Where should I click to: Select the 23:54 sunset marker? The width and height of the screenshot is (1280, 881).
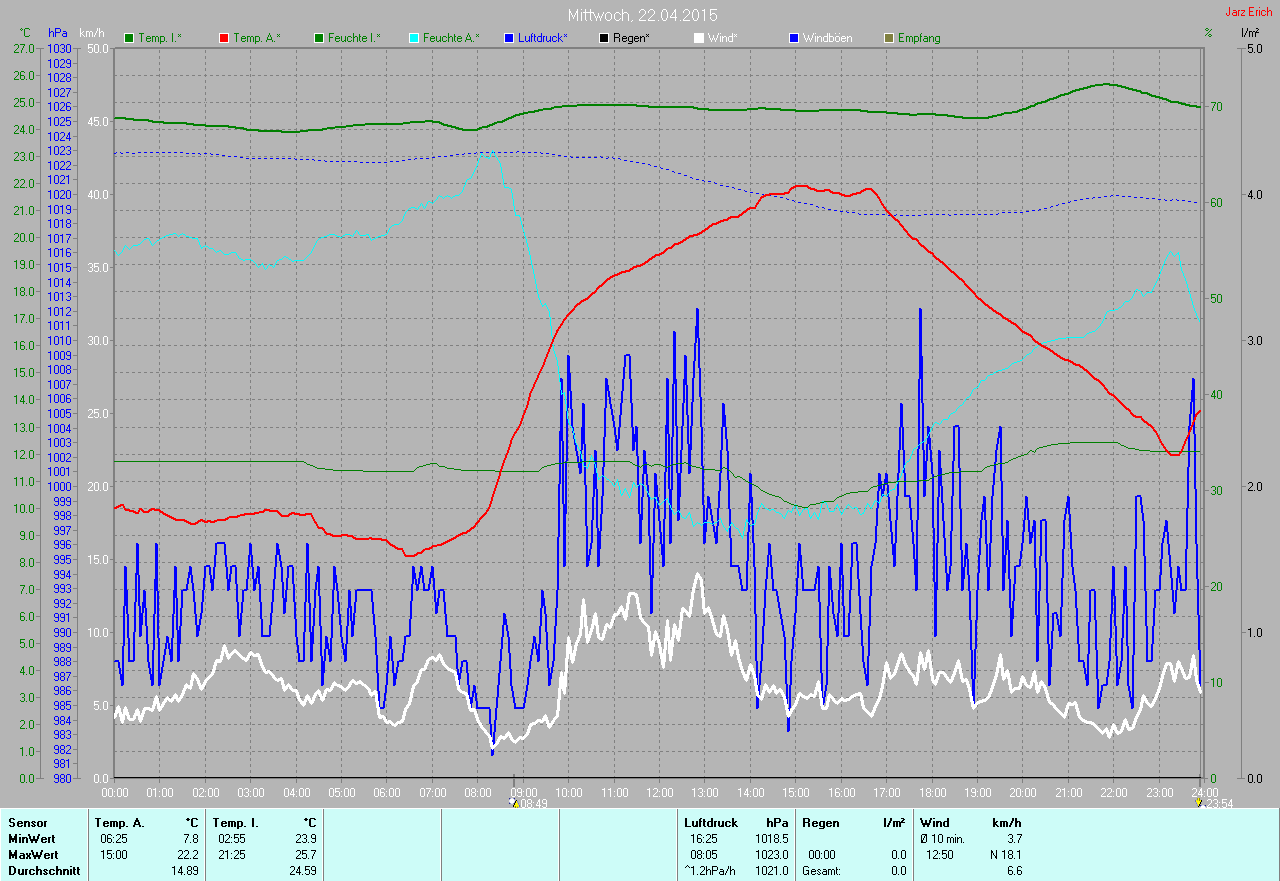click(1218, 803)
